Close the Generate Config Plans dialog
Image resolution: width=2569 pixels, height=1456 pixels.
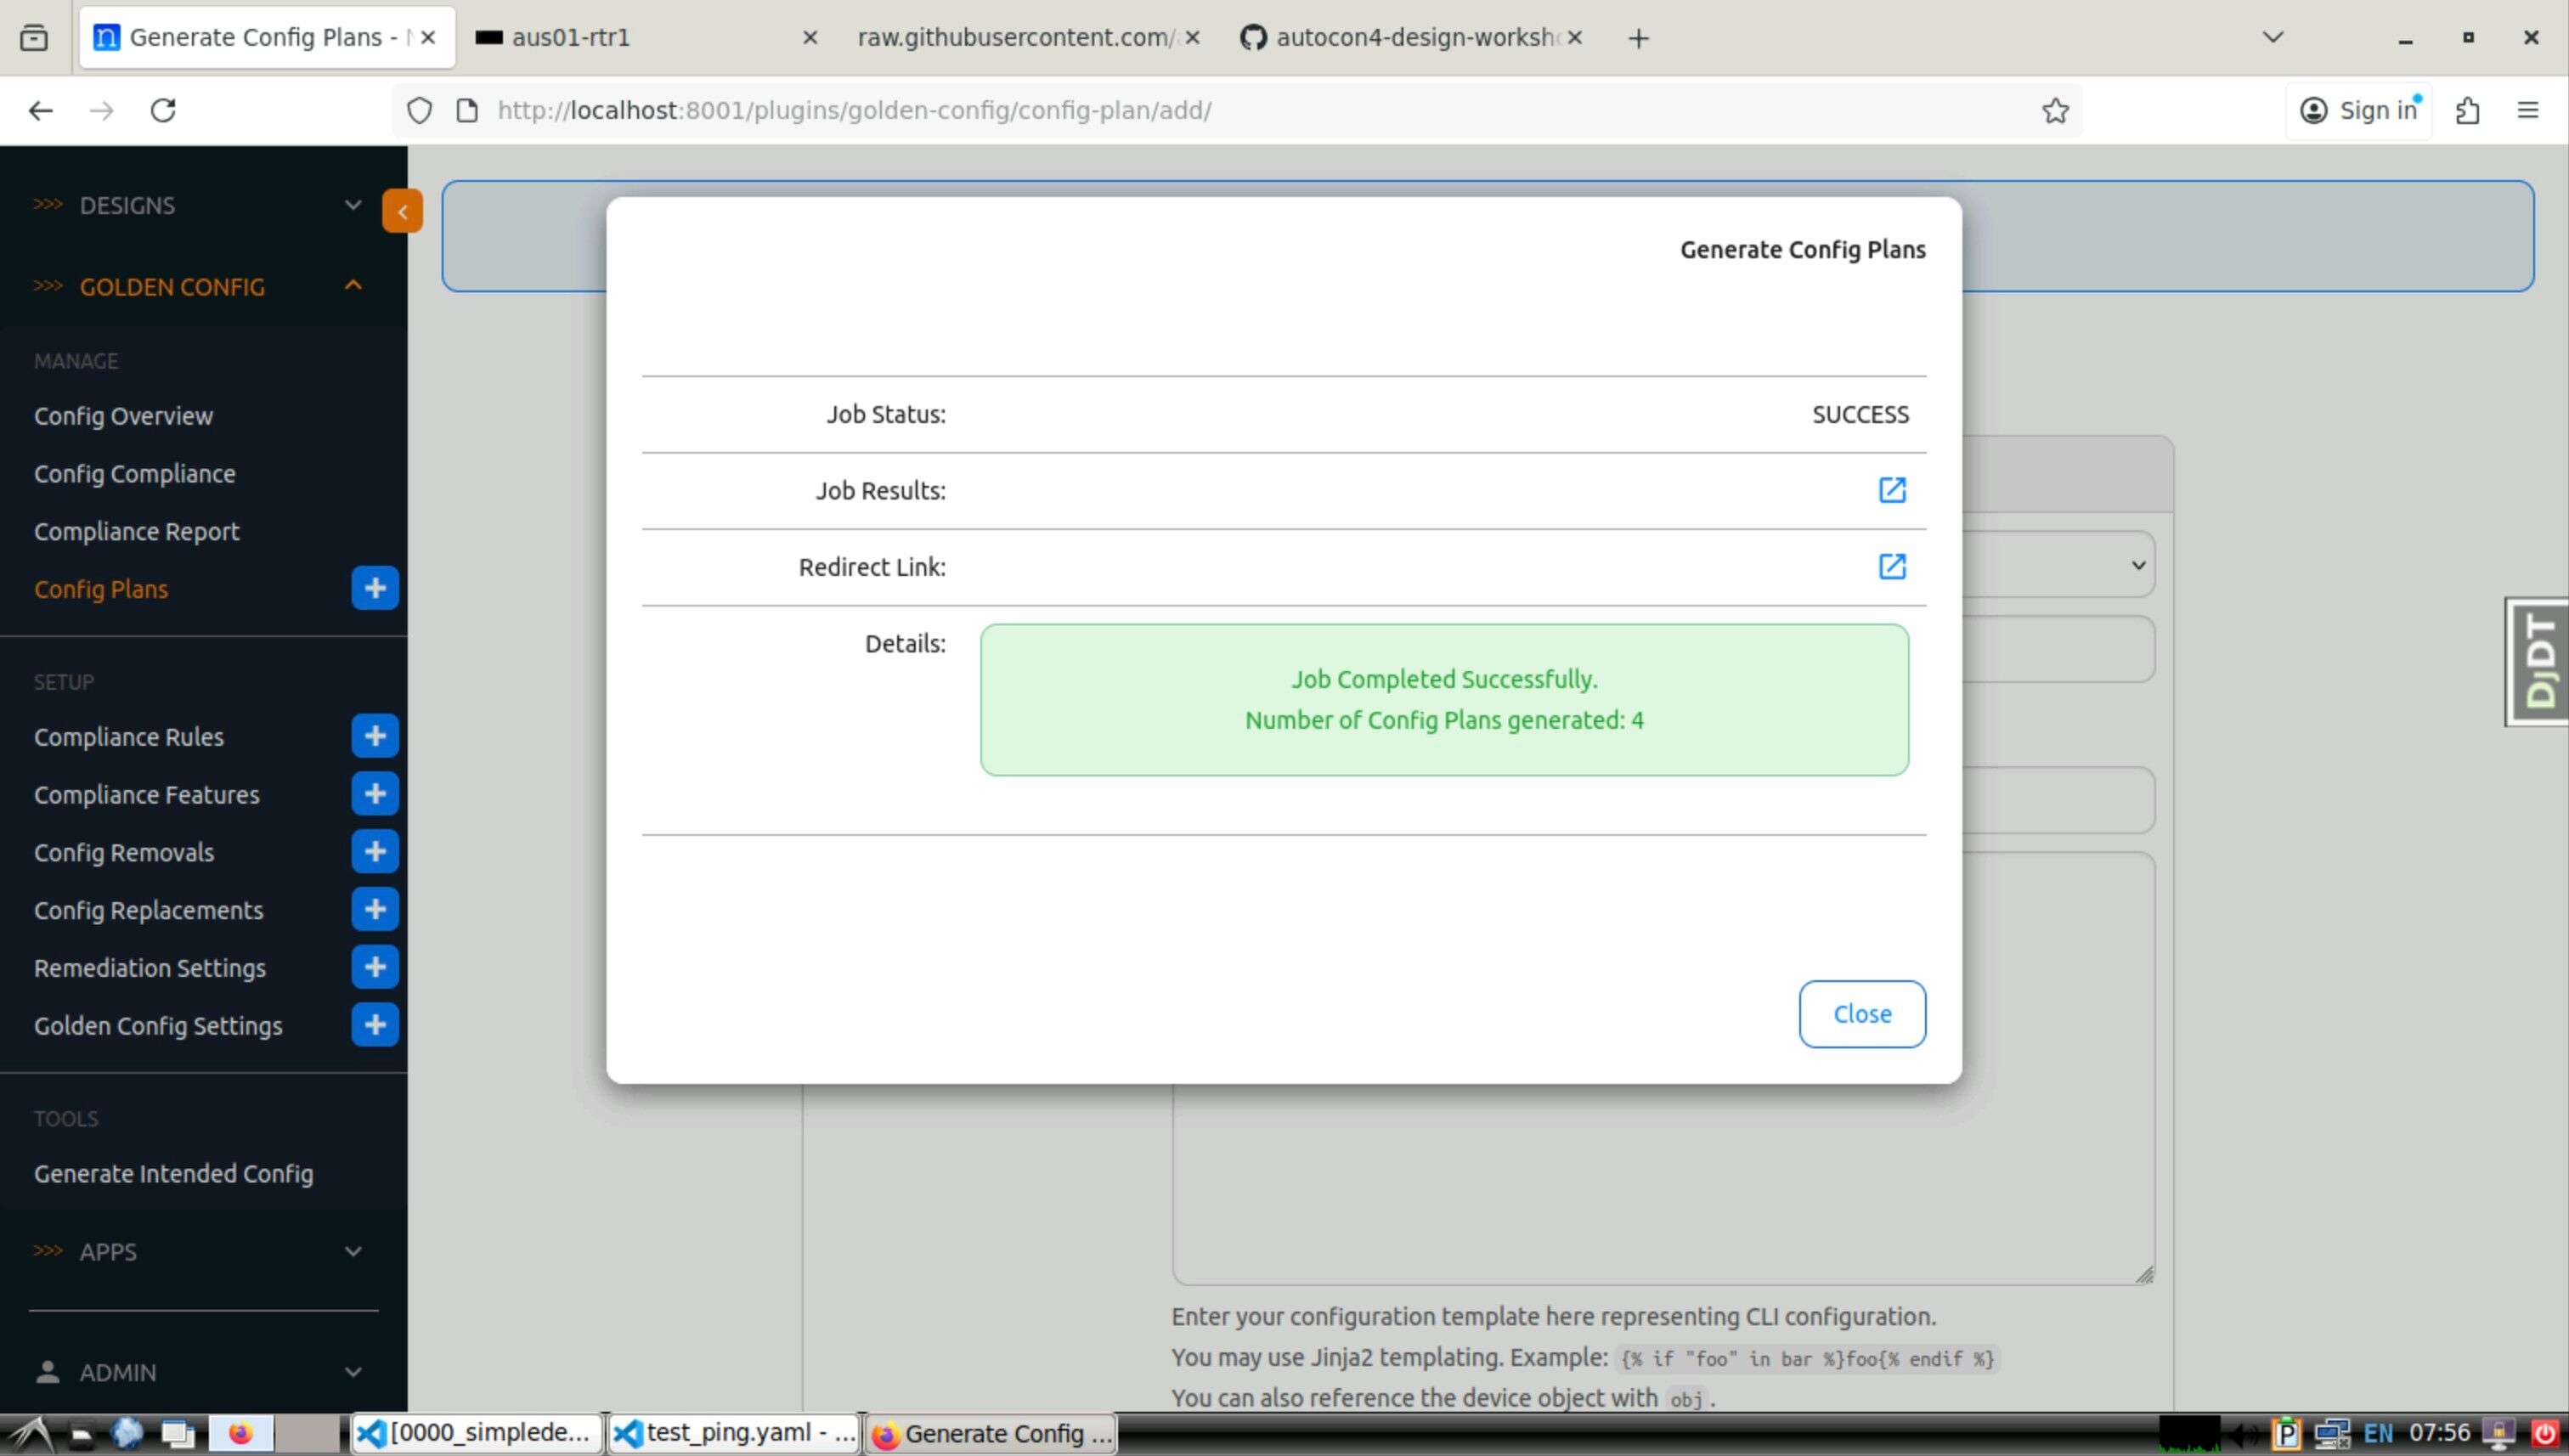coord(1861,1014)
